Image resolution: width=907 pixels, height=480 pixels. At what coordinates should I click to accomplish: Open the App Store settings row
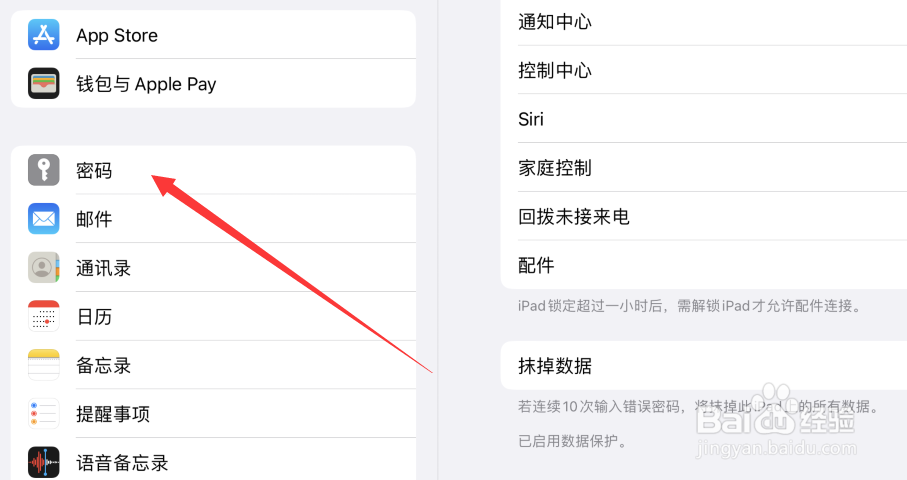(213, 35)
